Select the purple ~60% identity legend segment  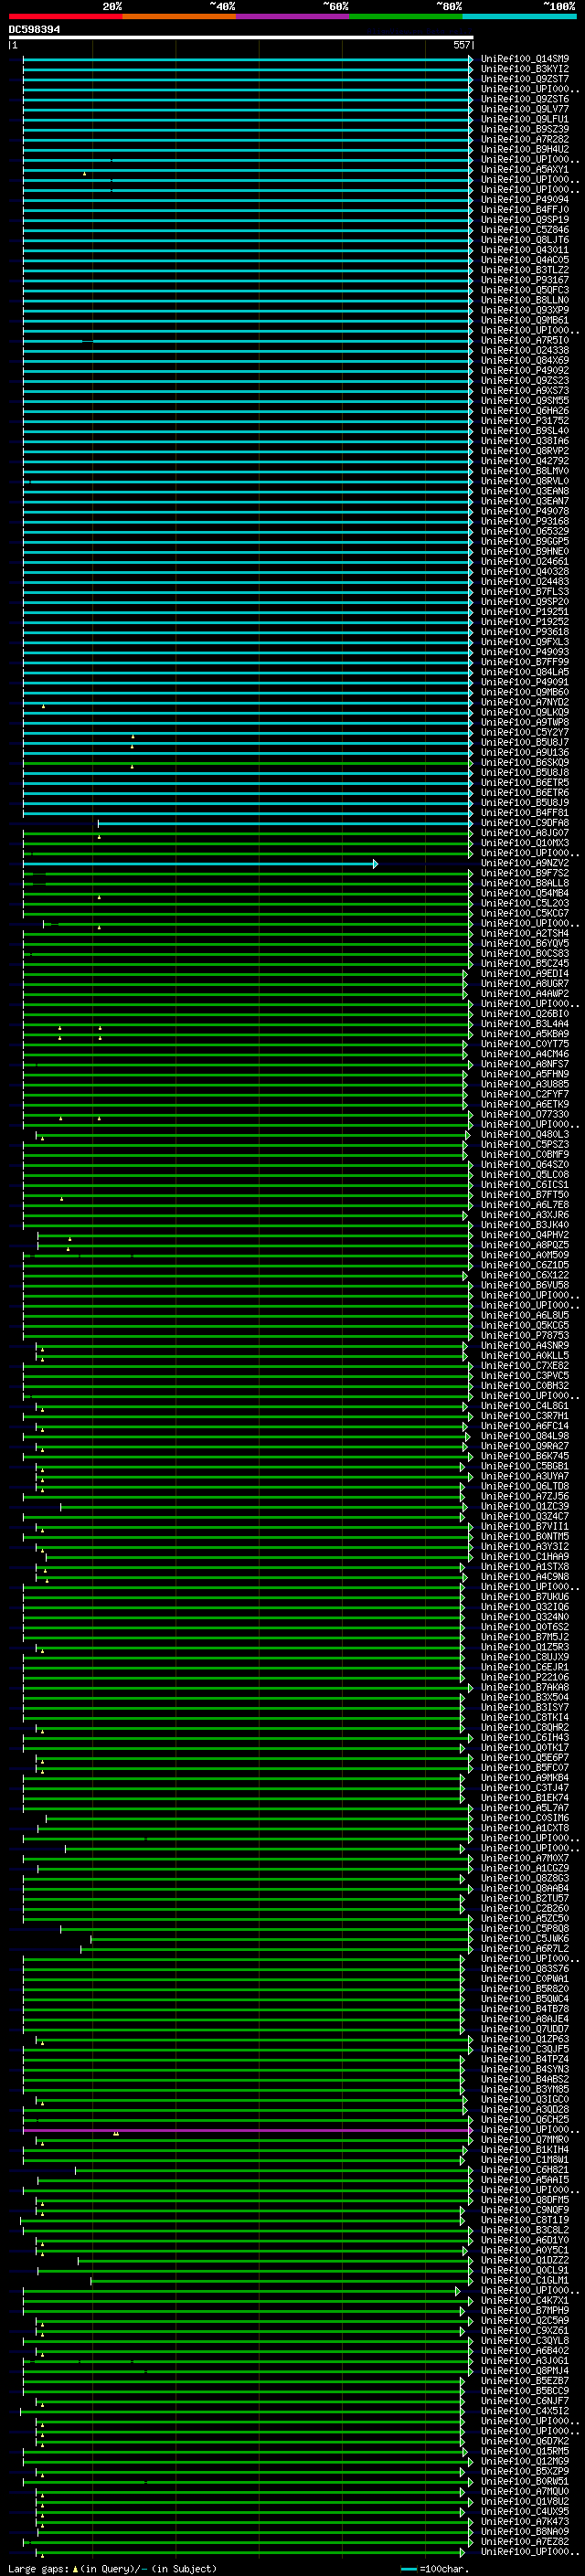(x=292, y=16)
